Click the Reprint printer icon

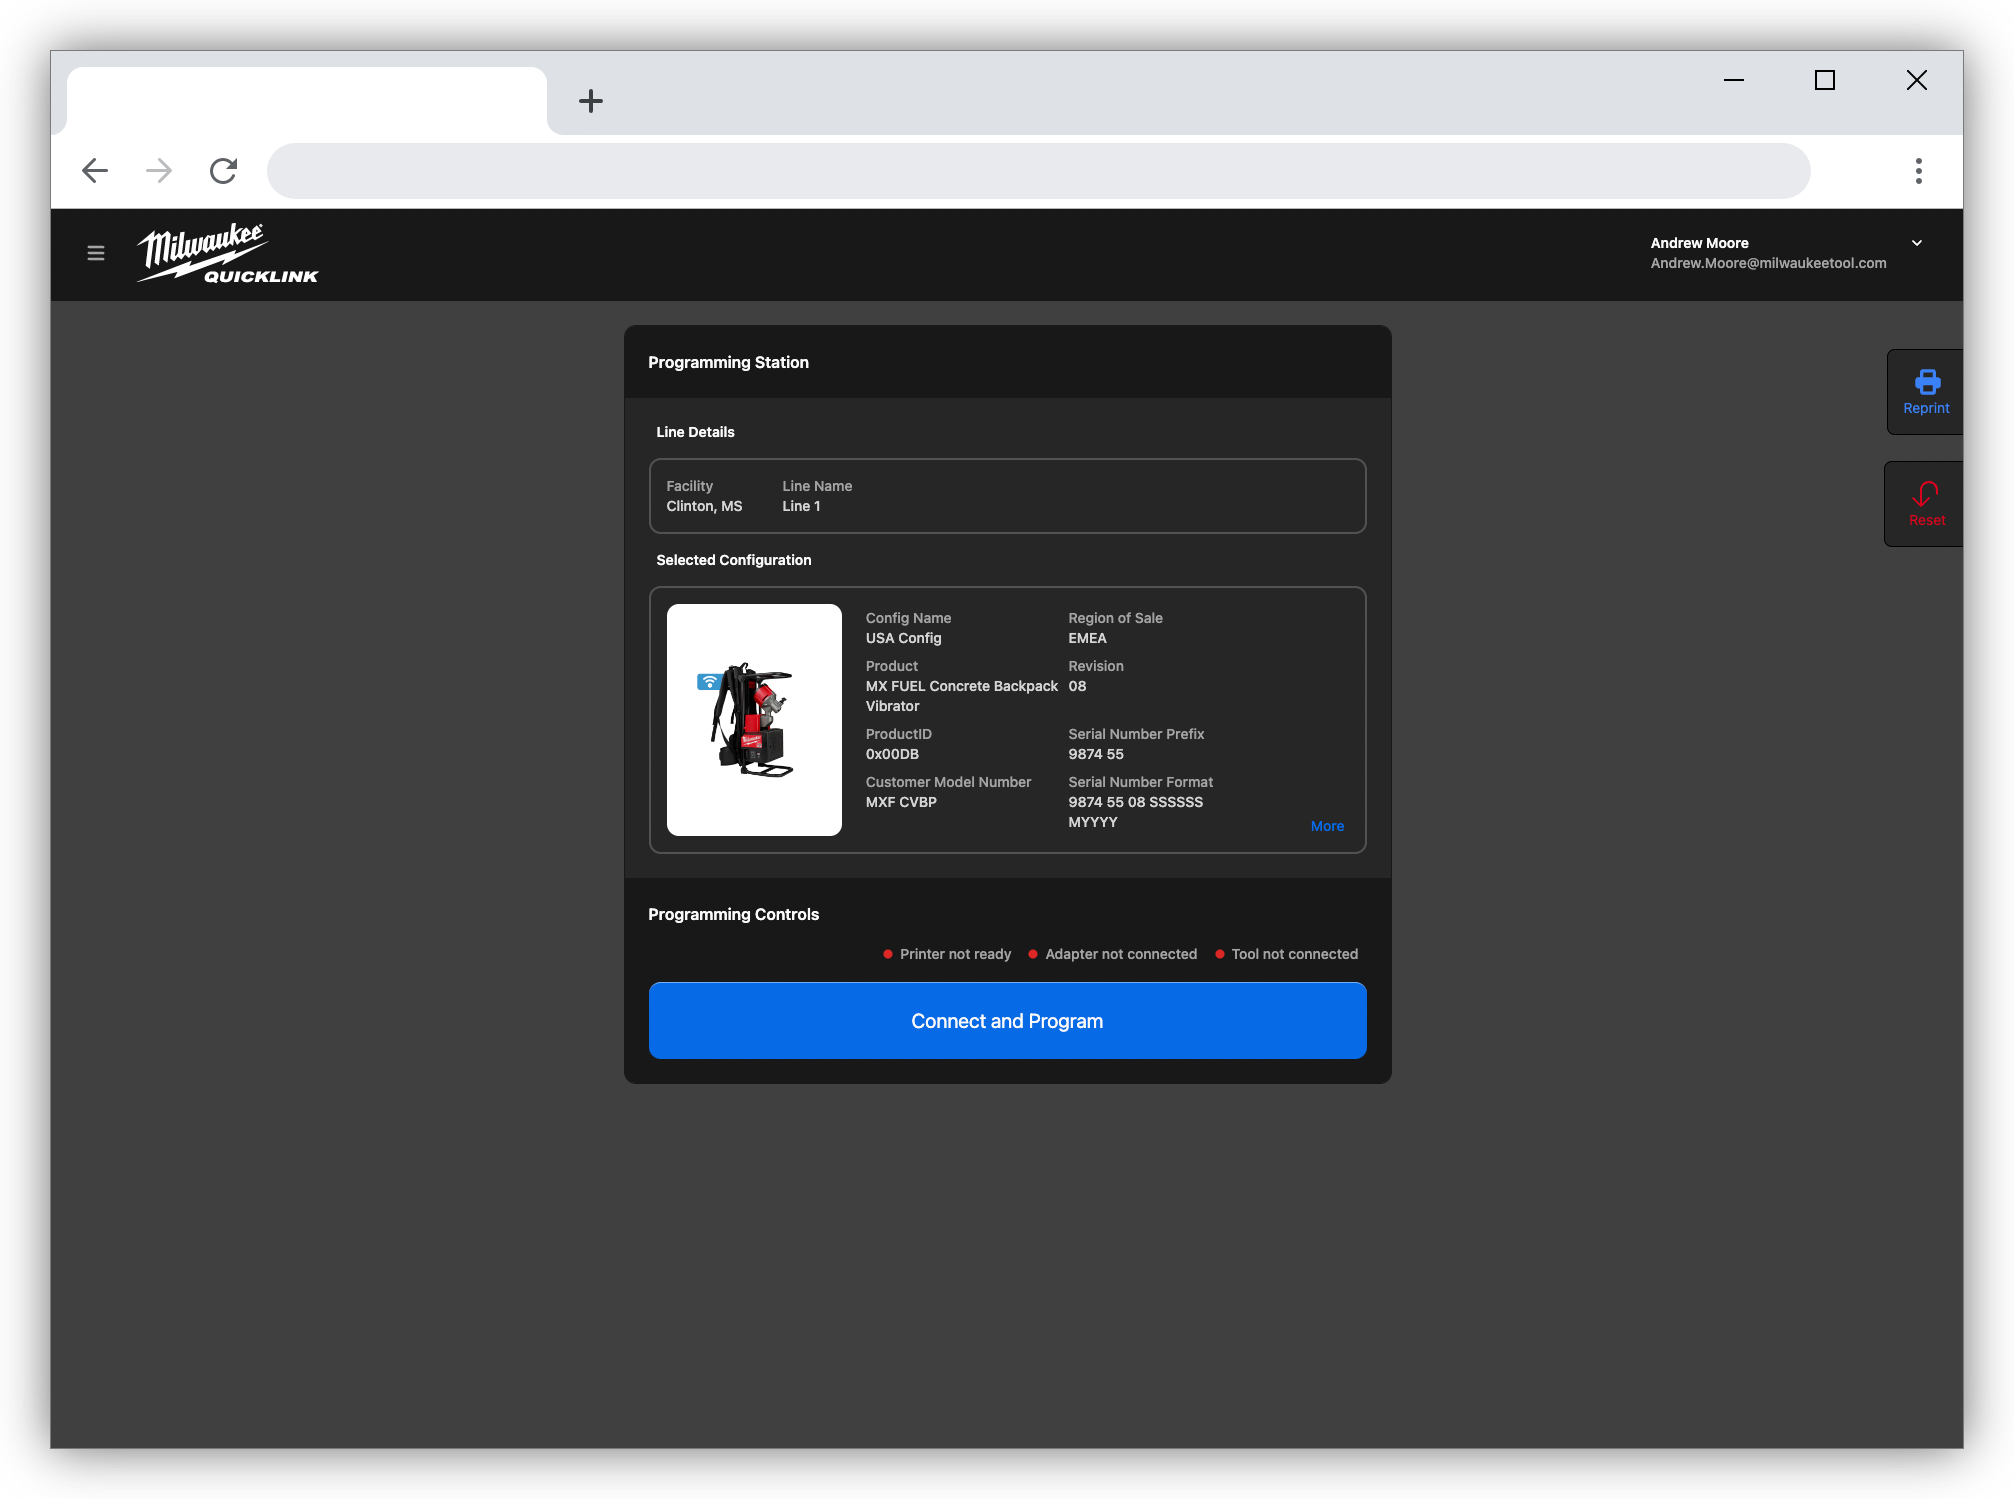pyautogui.click(x=1927, y=381)
